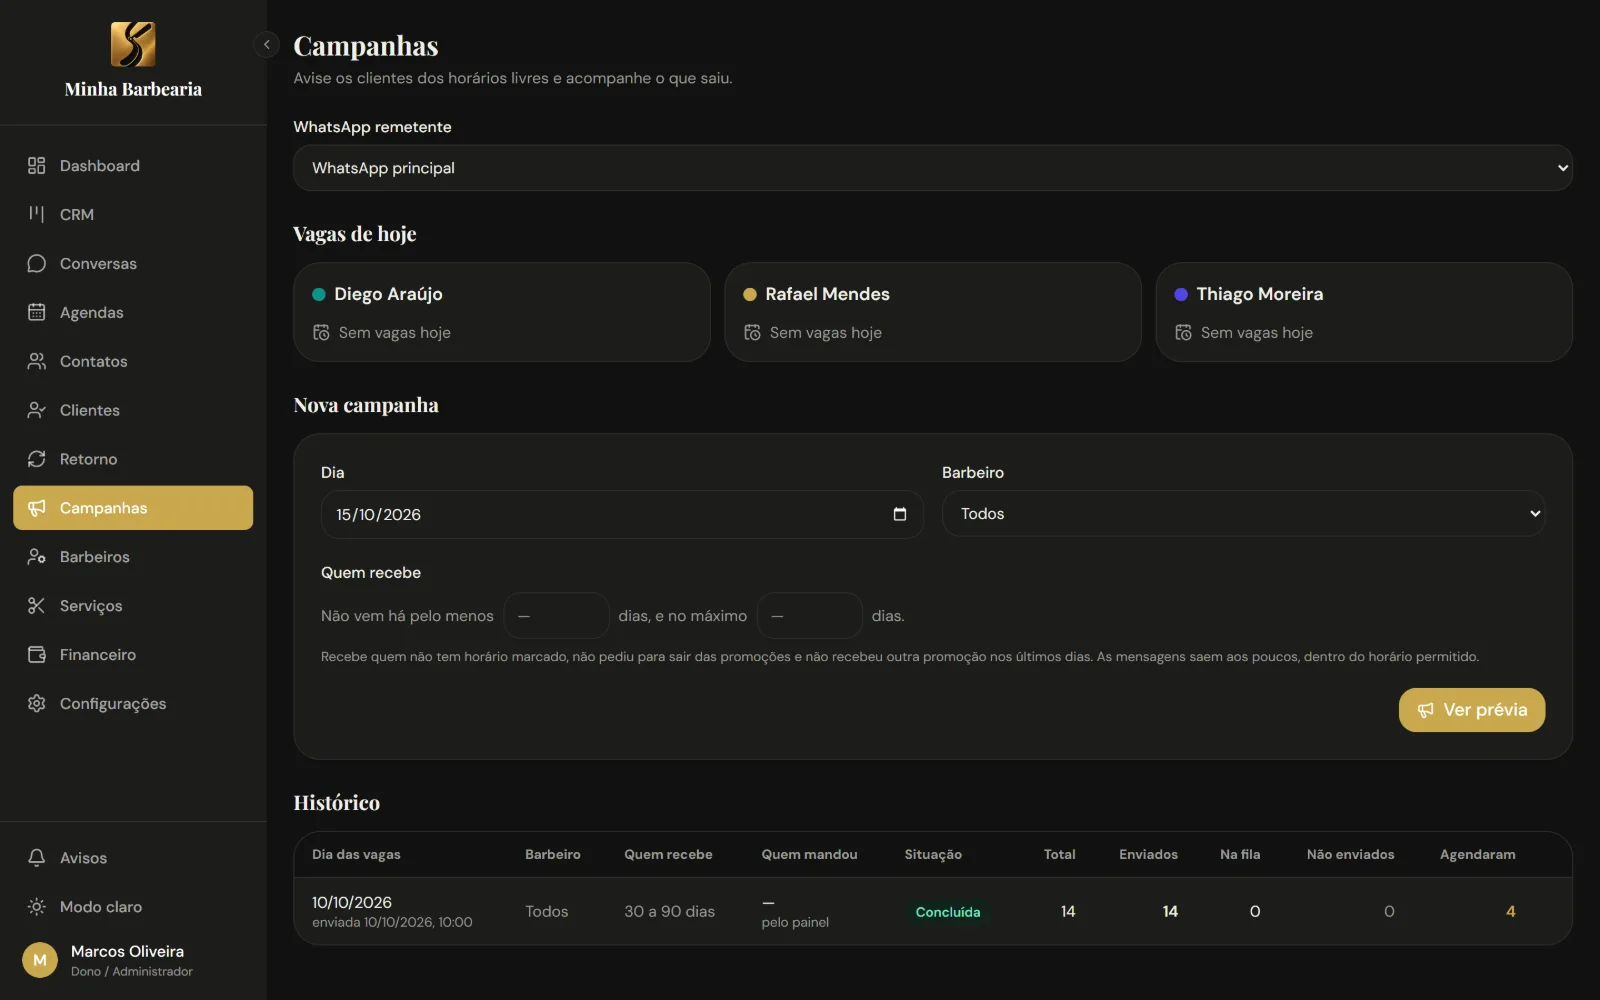Click the Thiago Moreira Sem vagas hoje icon
Image resolution: width=1600 pixels, height=1000 pixels.
click(x=1183, y=333)
